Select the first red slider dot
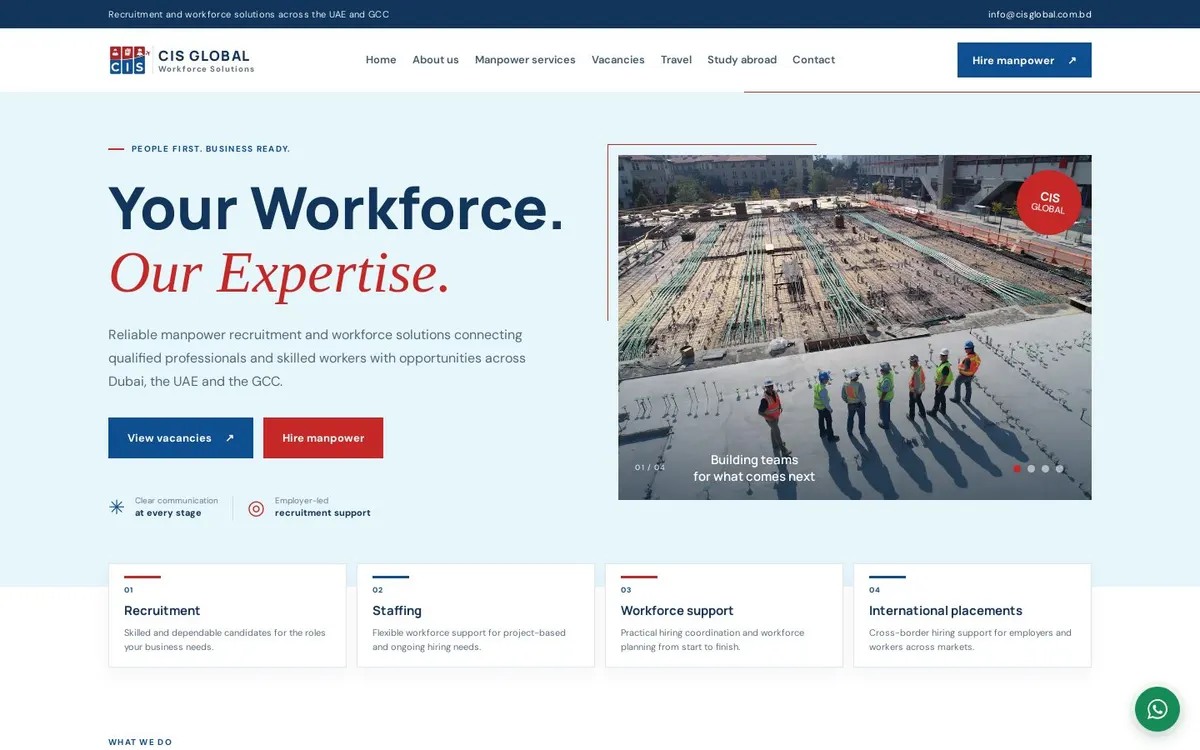This screenshot has height=750, width=1200. click(1017, 468)
